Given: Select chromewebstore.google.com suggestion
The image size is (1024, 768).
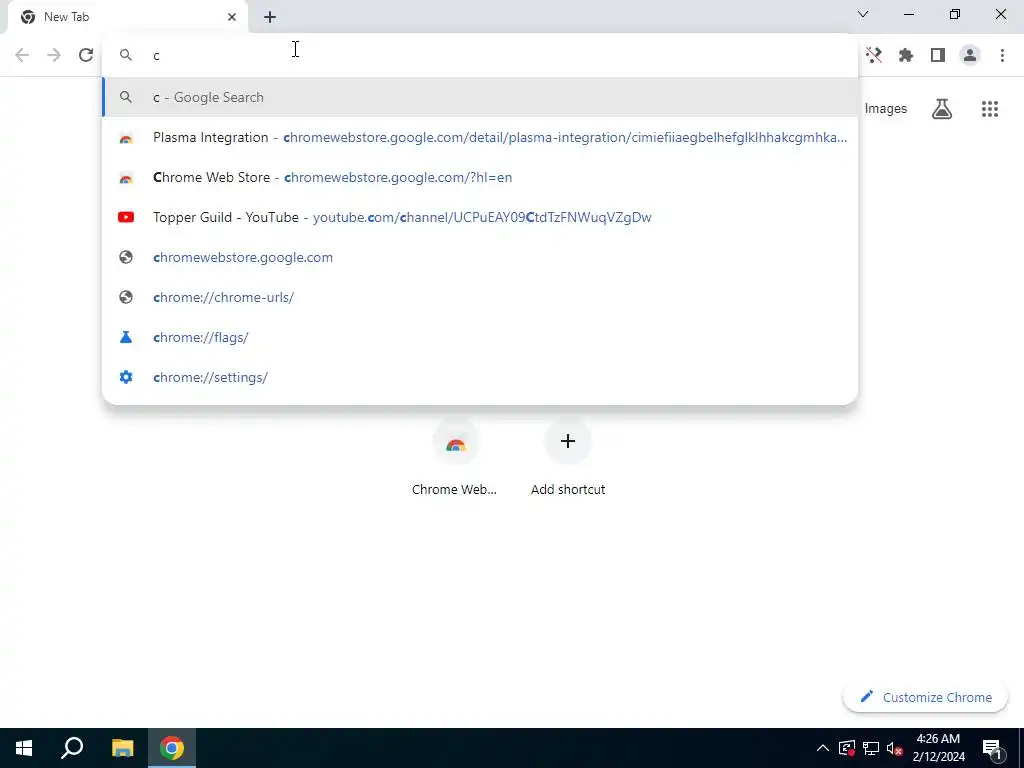Looking at the screenshot, I should pyautogui.click(x=480, y=257).
